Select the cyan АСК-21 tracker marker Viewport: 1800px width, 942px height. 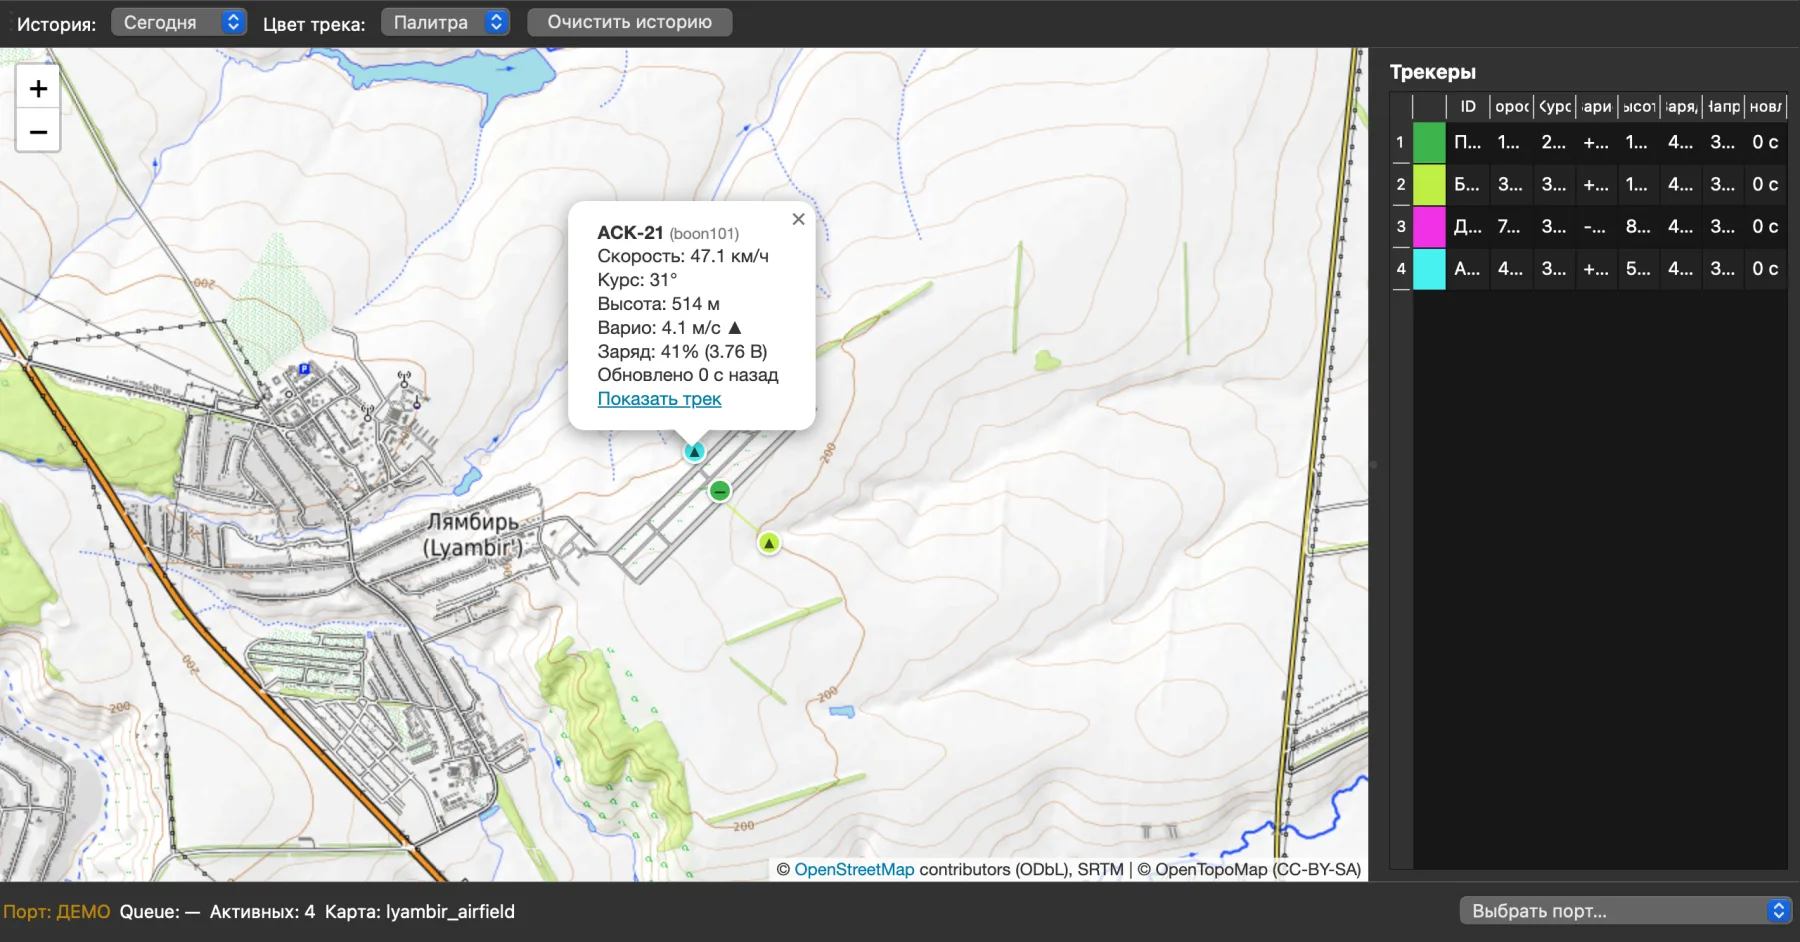[x=694, y=452]
